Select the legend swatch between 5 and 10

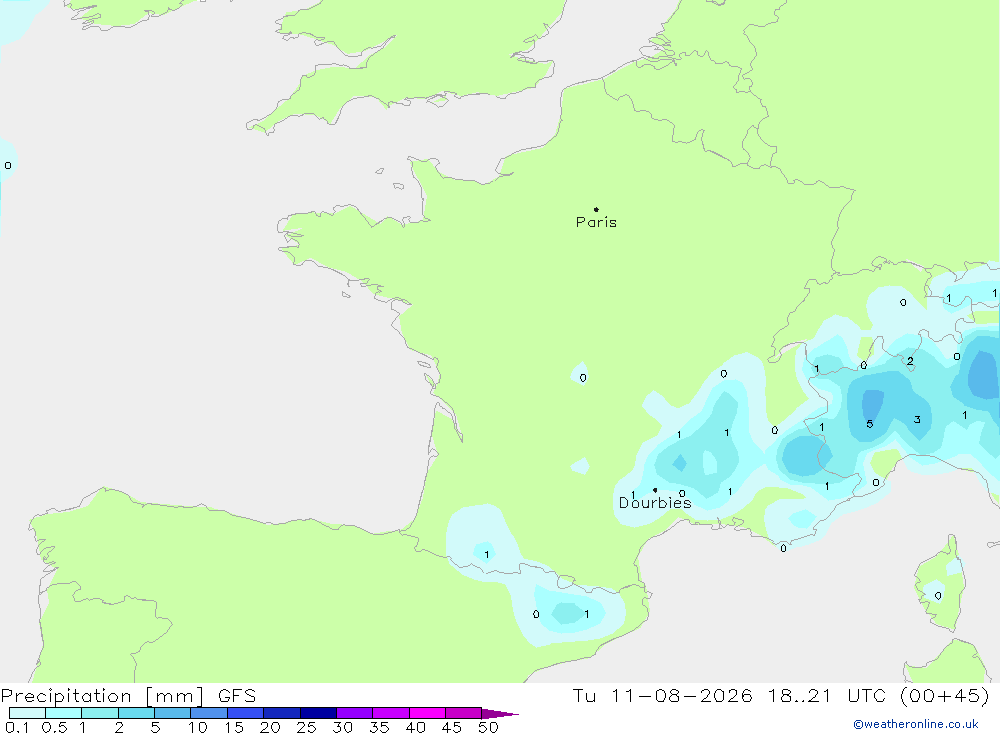[x=172, y=713]
